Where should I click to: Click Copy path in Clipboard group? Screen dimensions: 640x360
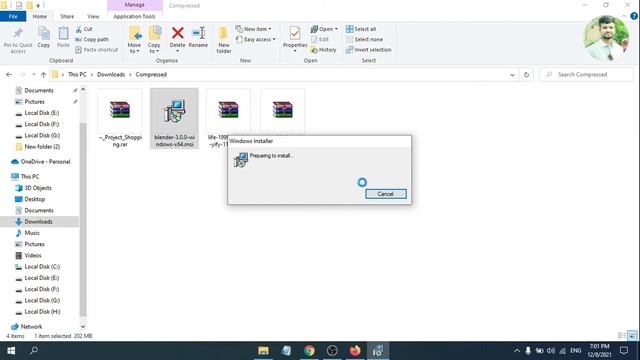pos(92,40)
